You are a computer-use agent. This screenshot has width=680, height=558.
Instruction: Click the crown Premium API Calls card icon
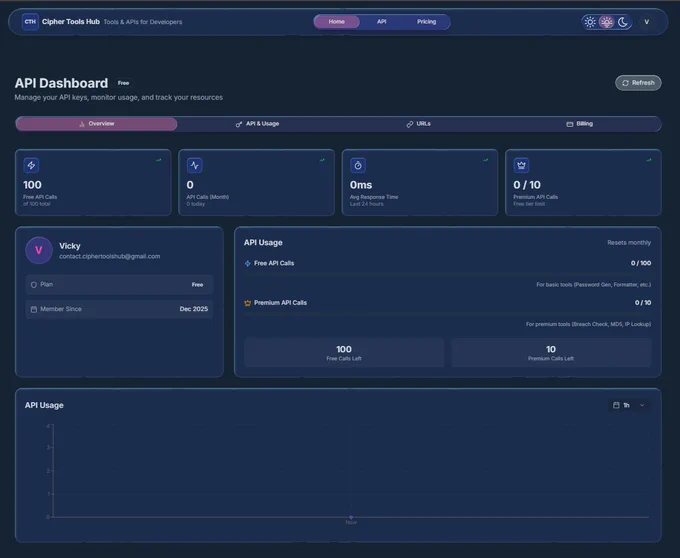pos(521,165)
